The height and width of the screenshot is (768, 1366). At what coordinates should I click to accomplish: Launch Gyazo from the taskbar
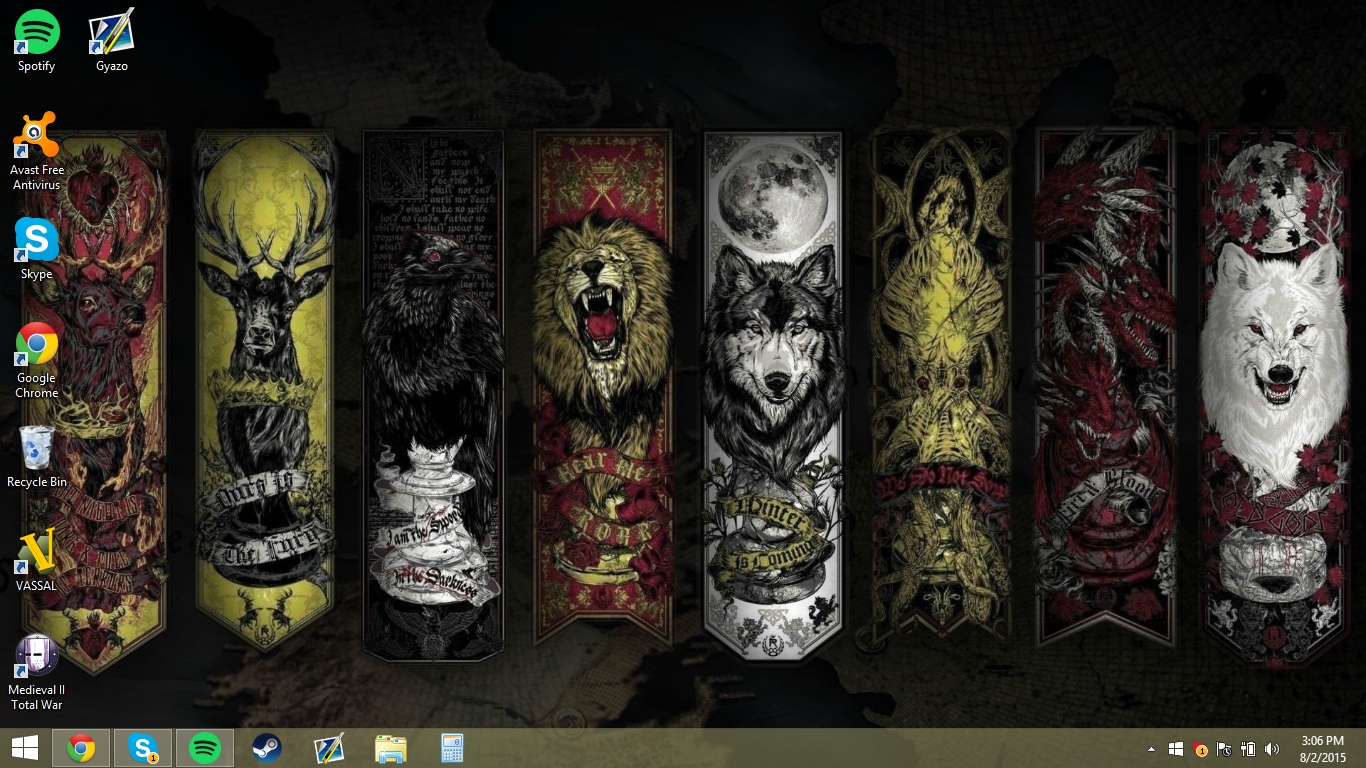(329, 748)
